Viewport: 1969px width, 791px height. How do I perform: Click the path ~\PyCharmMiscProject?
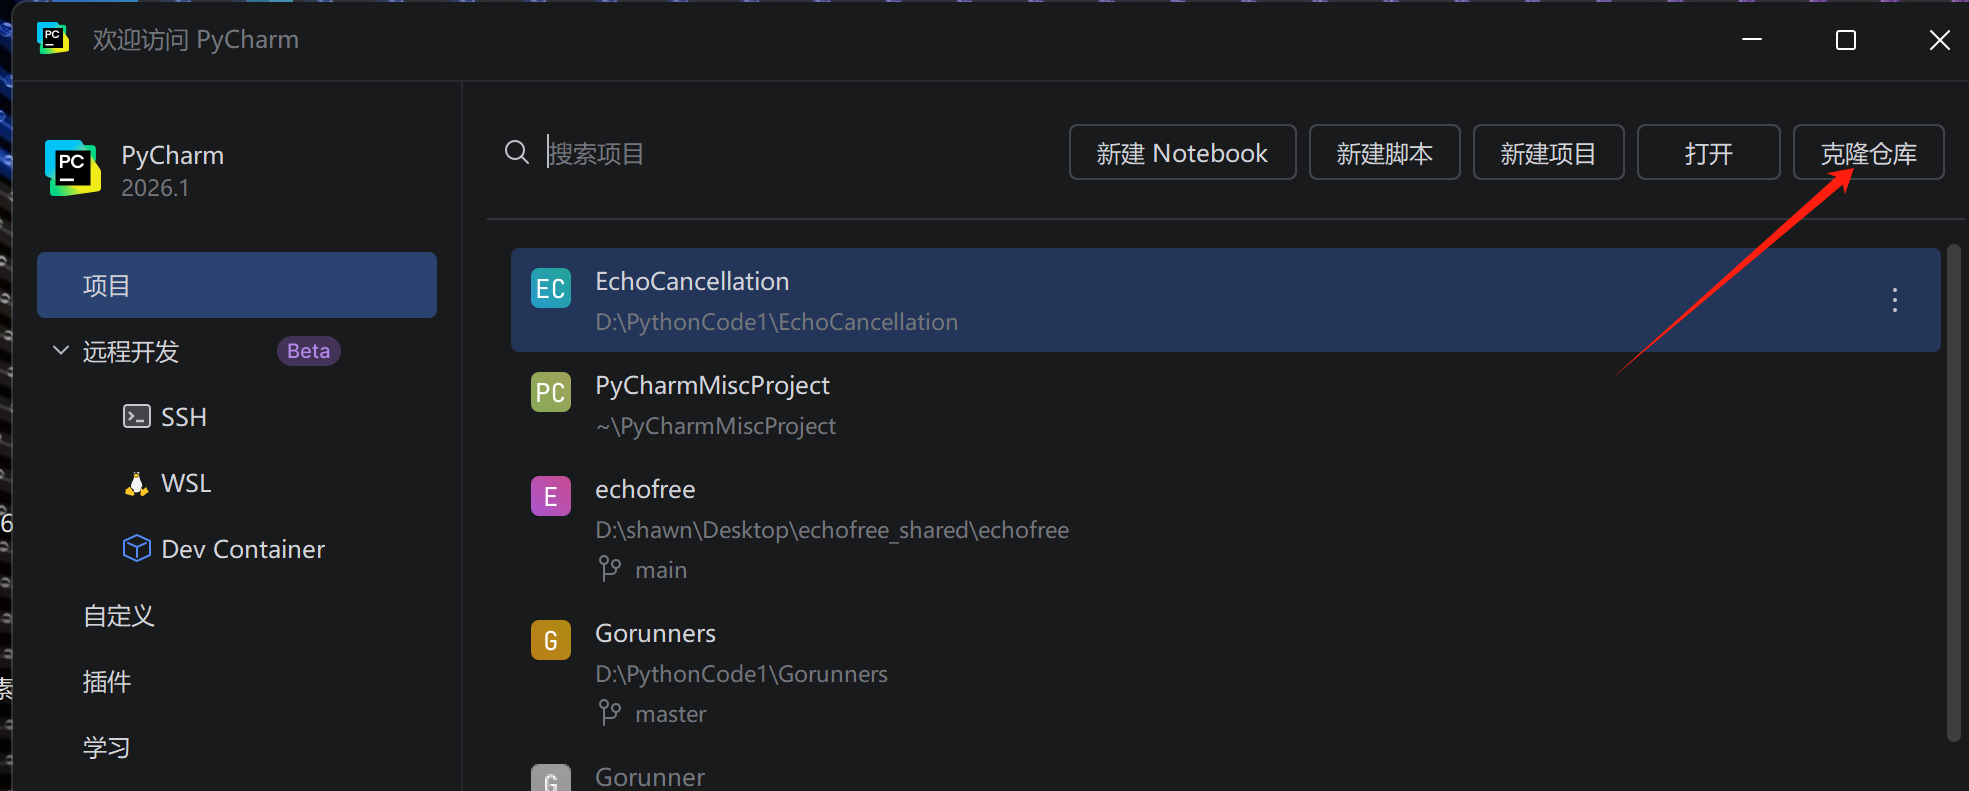(716, 426)
